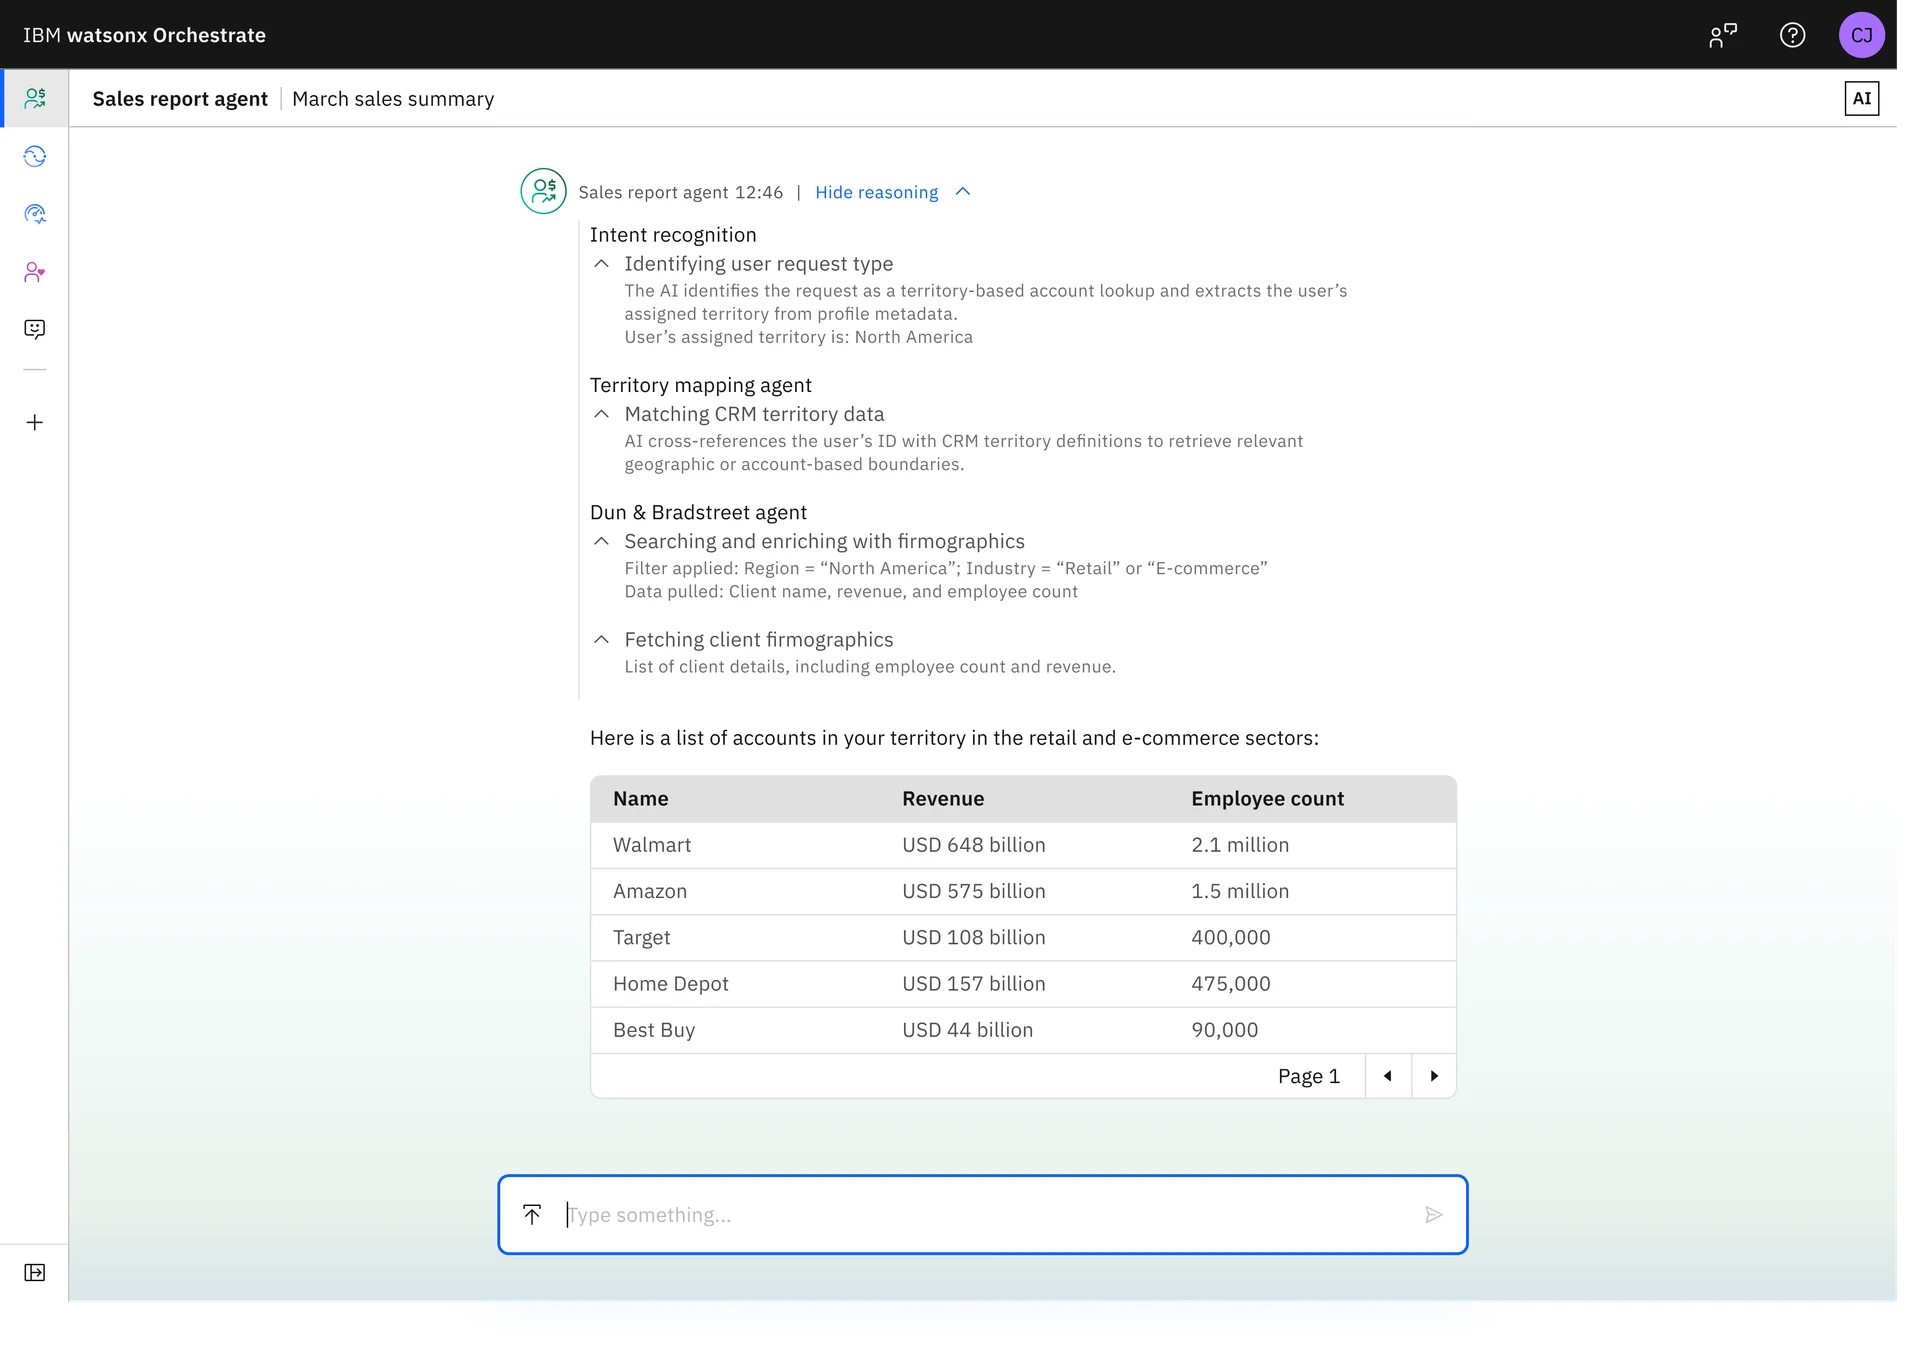Collapse Identifying user request type step

pos(601,264)
